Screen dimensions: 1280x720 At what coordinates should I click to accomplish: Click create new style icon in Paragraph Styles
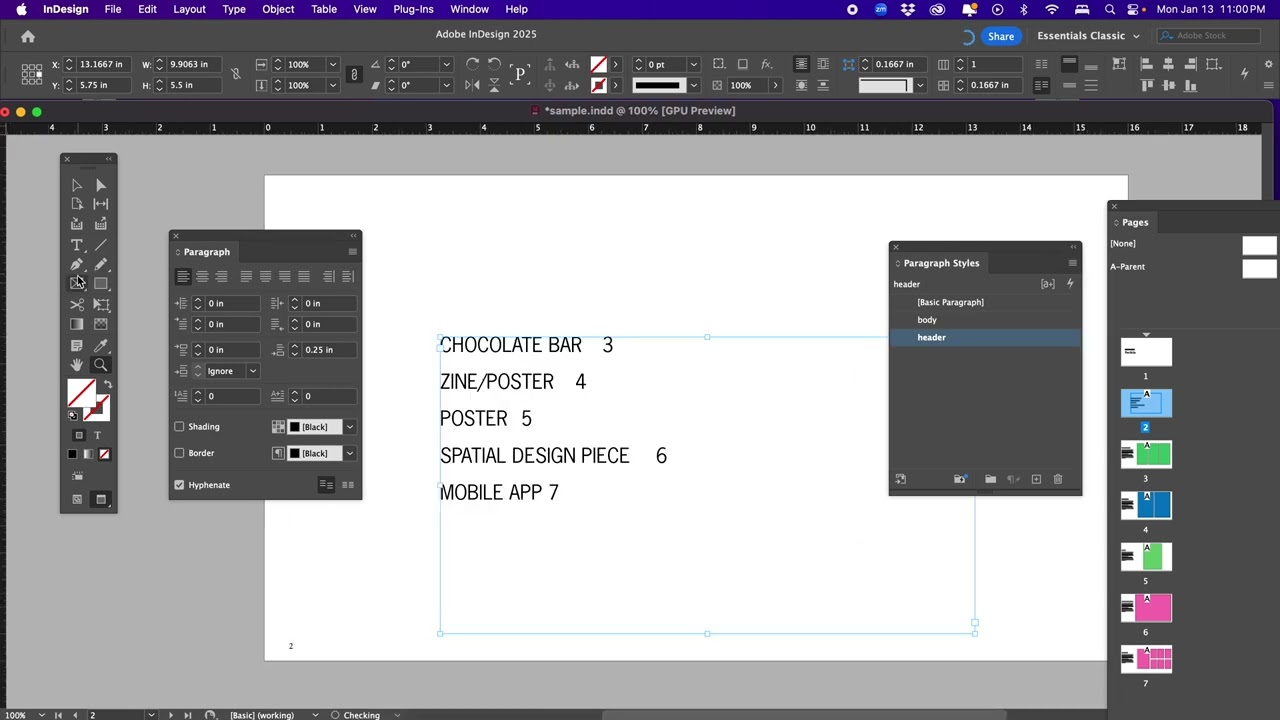pyautogui.click(x=1036, y=479)
